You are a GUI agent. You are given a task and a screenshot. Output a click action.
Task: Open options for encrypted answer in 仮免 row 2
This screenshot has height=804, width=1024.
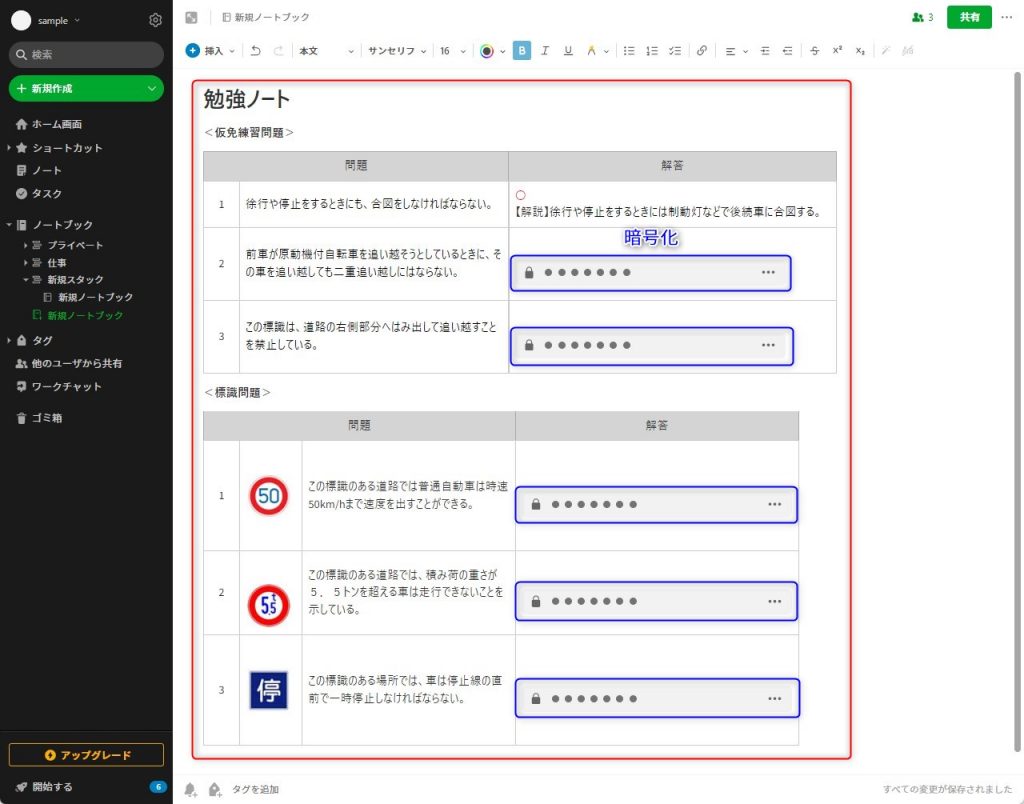(768, 272)
